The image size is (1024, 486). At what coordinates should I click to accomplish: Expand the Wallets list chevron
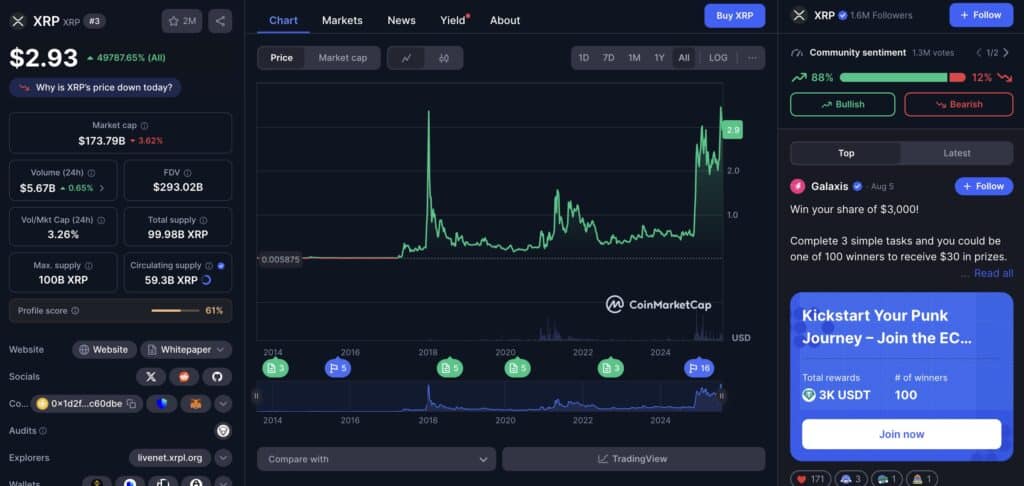tap(223, 483)
